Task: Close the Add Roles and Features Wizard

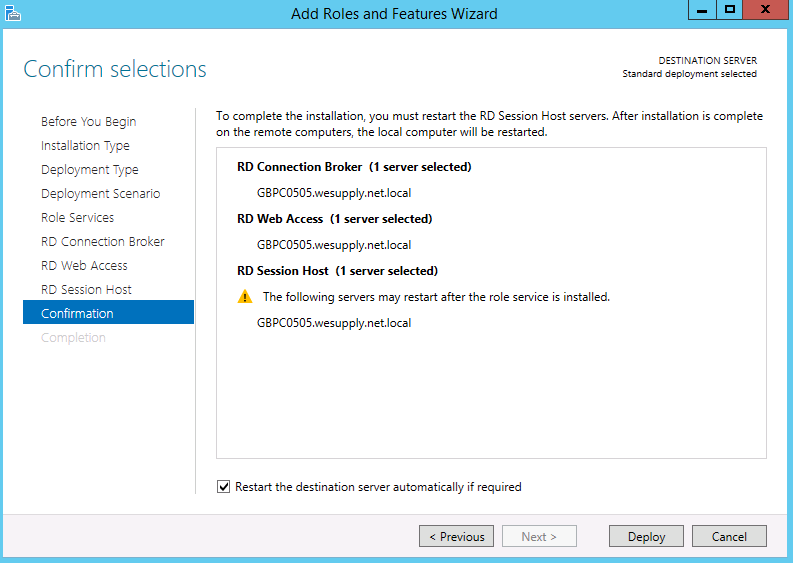Action: coord(766,10)
